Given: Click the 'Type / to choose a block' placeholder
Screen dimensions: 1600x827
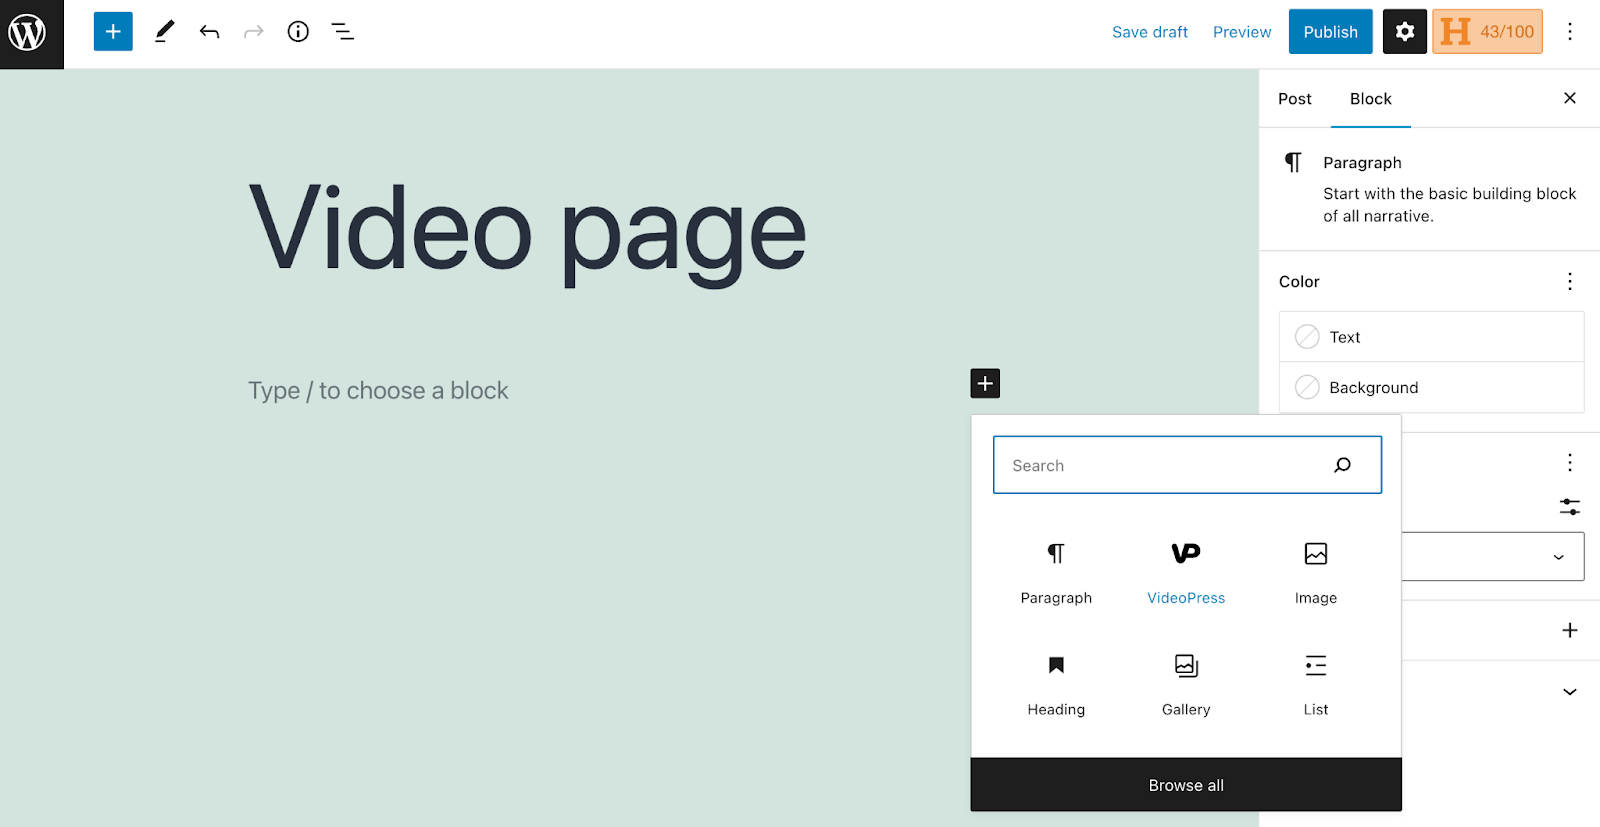Looking at the screenshot, I should pyautogui.click(x=378, y=390).
